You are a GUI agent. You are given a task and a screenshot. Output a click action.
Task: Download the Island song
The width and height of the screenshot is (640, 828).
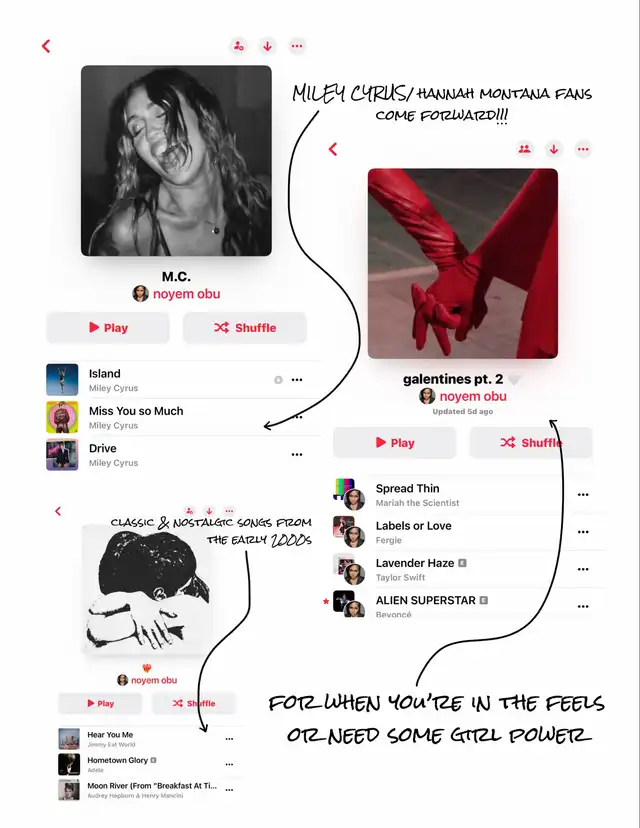pos(278,380)
